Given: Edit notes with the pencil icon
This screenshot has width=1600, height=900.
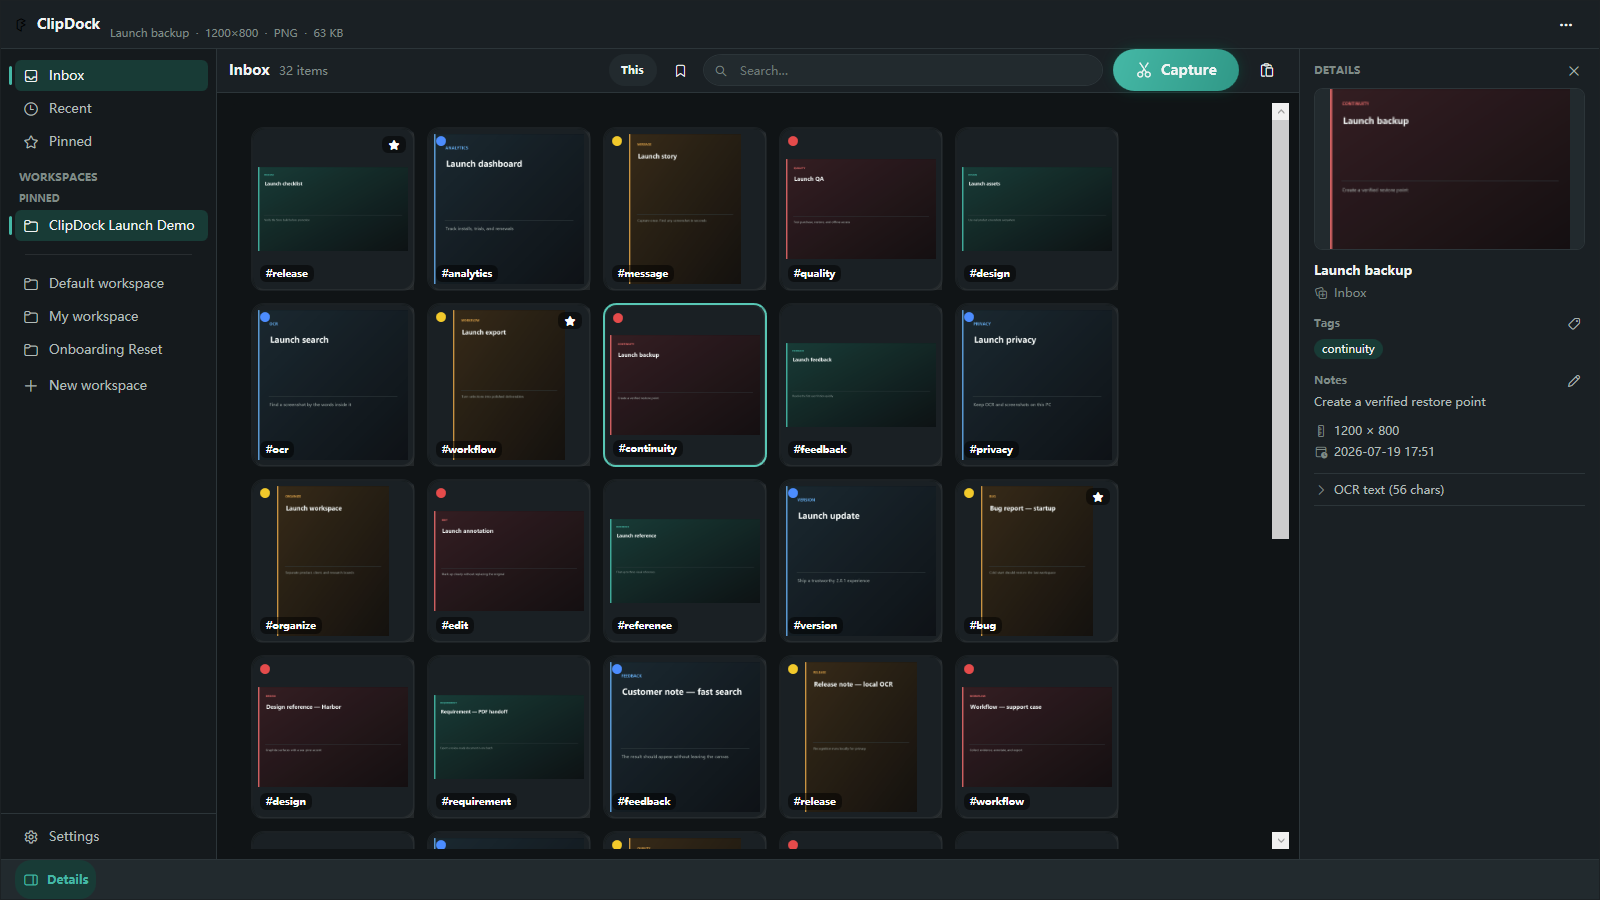Looking at the screenshot, I should (x=1574, y=381).
